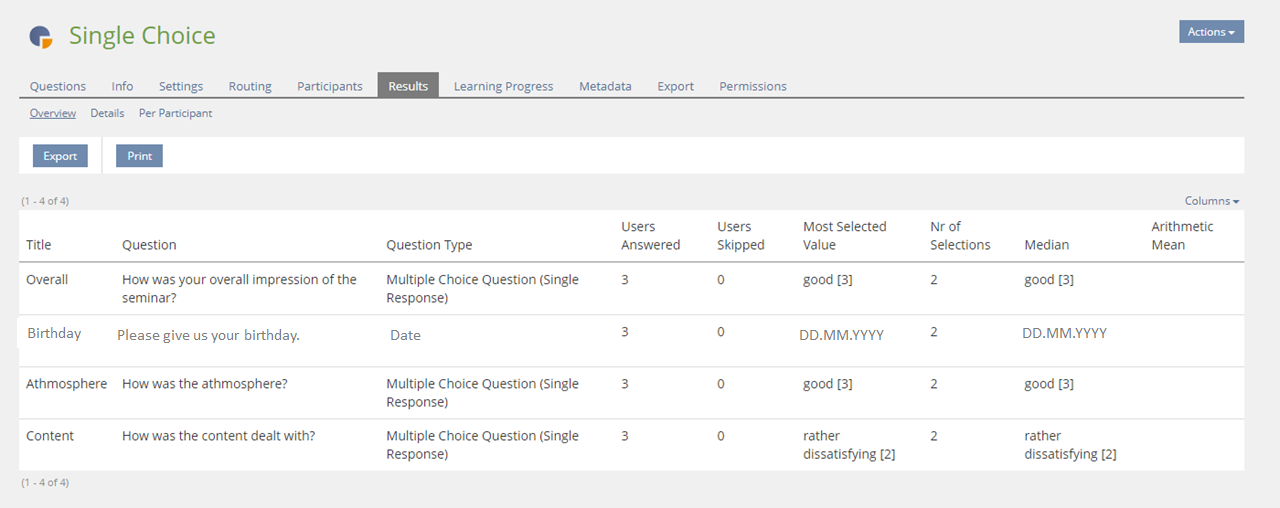This screenshot has width=1280, height=508.
Task: Switch to Learning Progress tab
Action: point(503,86)
